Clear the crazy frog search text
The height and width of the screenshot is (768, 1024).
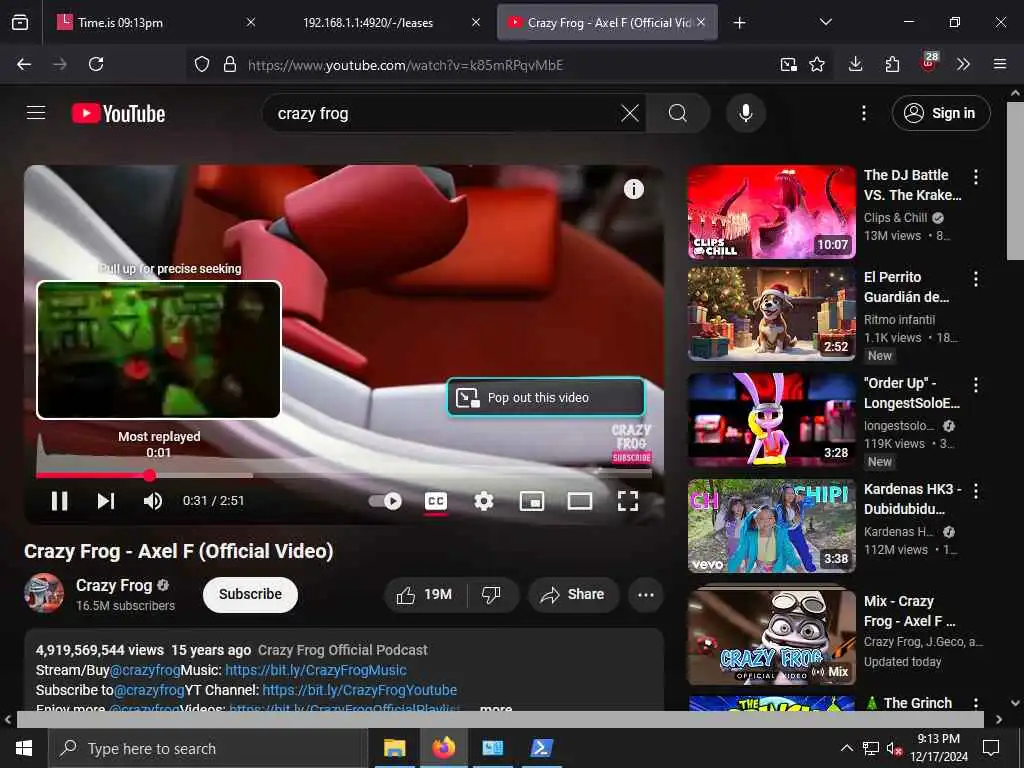pos(630,113)
